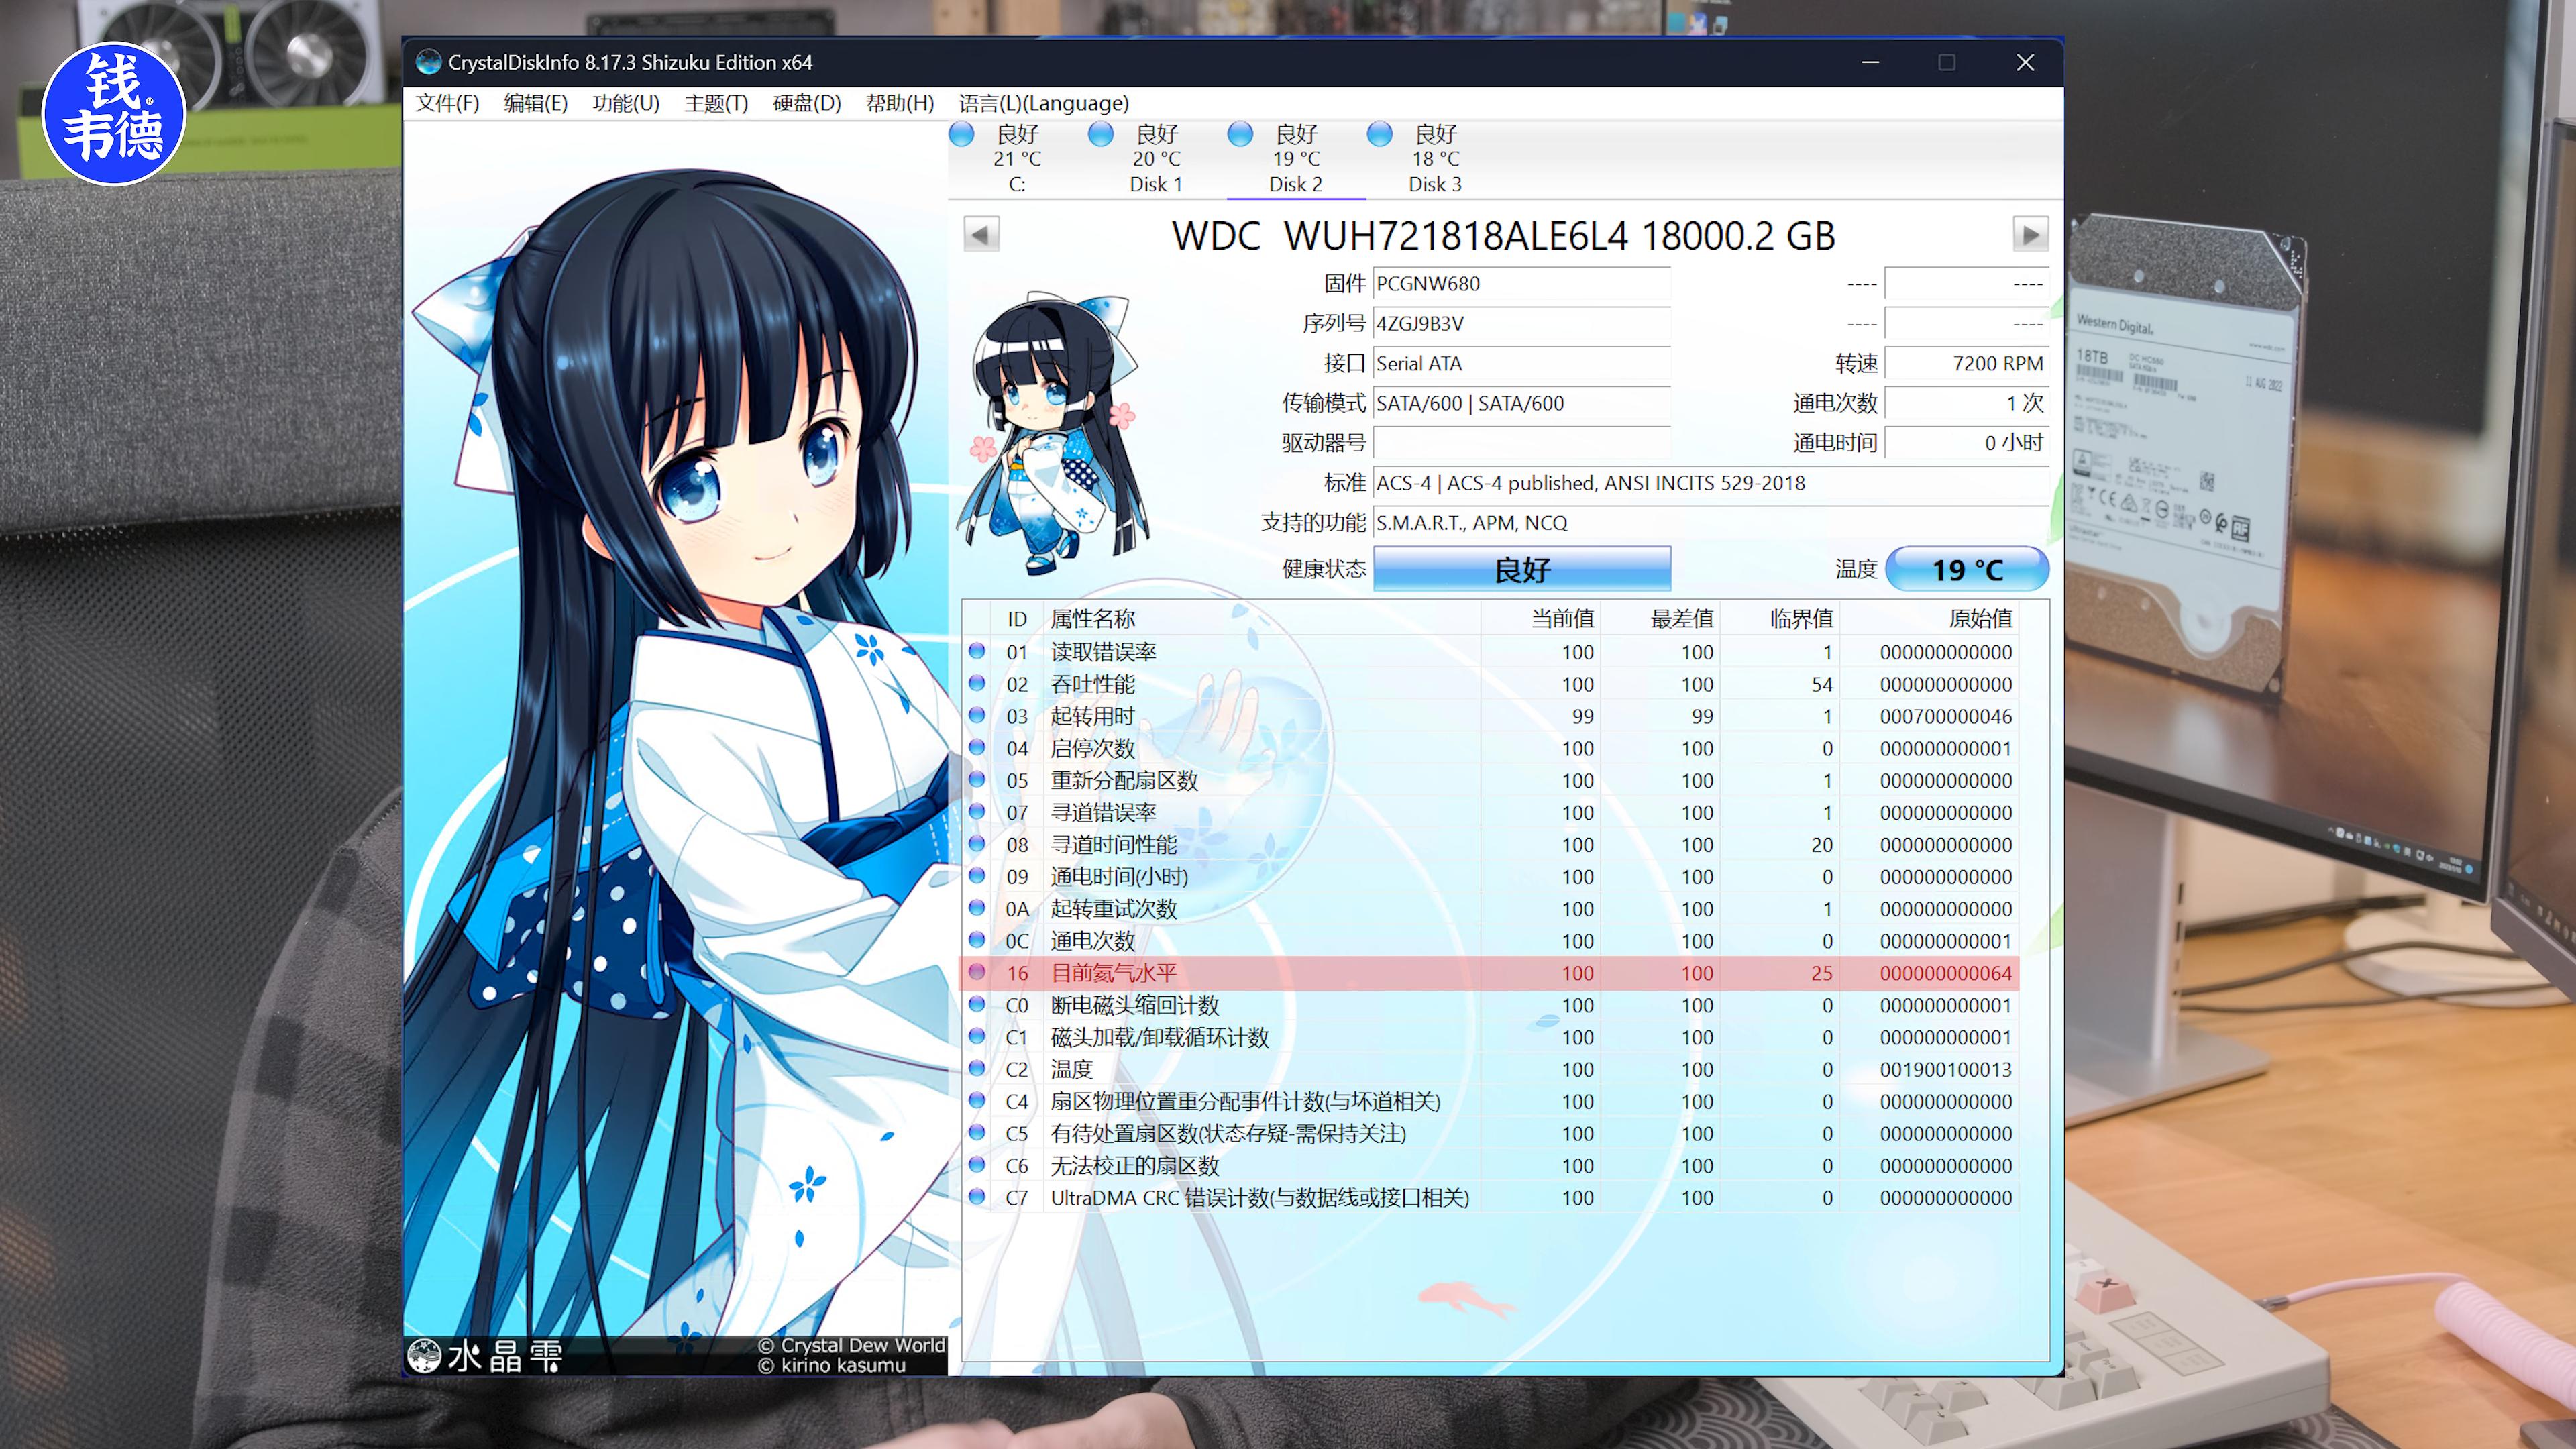
Task: Click the CrystalDiskInfo title bar app icon
Action: 429,62
